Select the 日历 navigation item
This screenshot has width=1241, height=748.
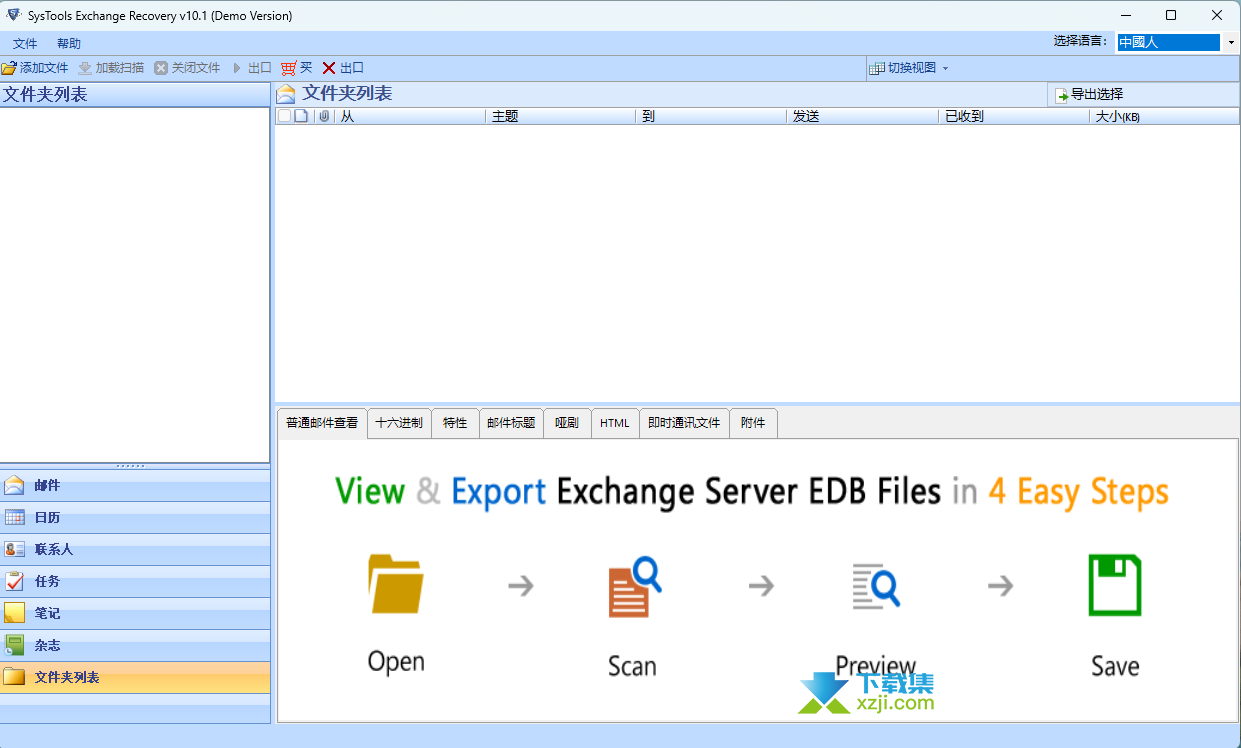135,518
